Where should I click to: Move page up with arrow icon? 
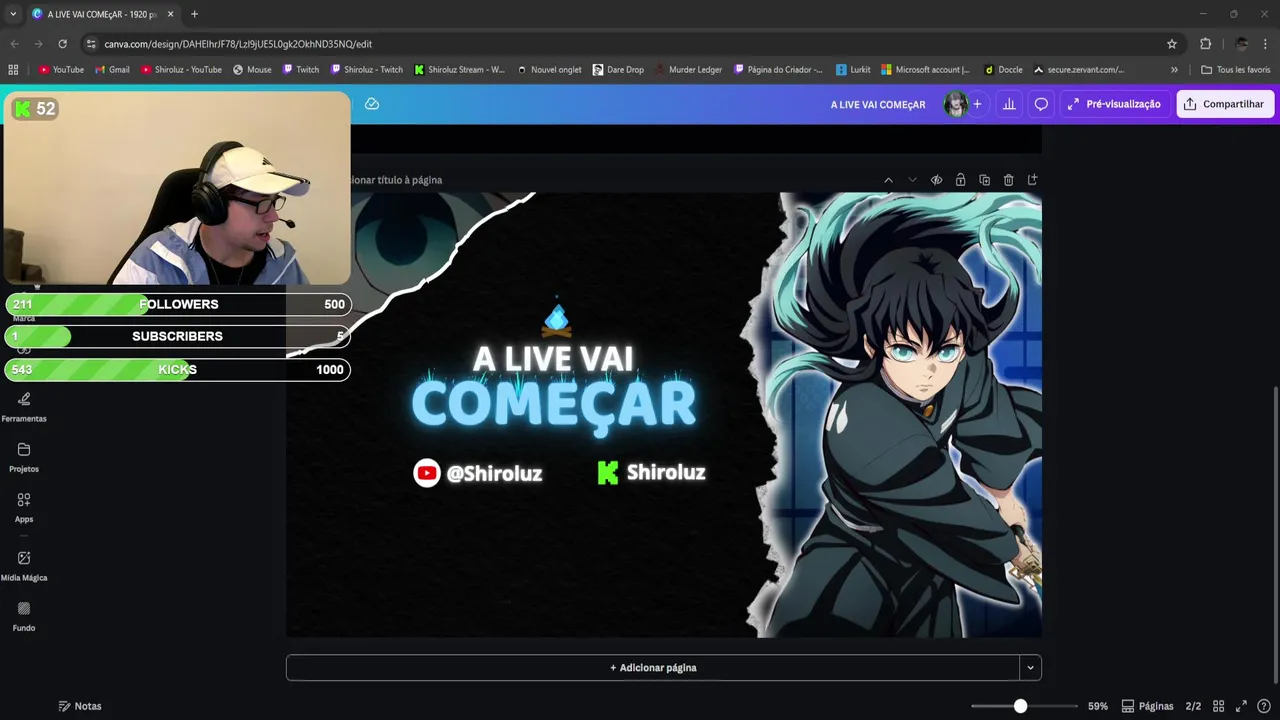(x=888, y=180)
